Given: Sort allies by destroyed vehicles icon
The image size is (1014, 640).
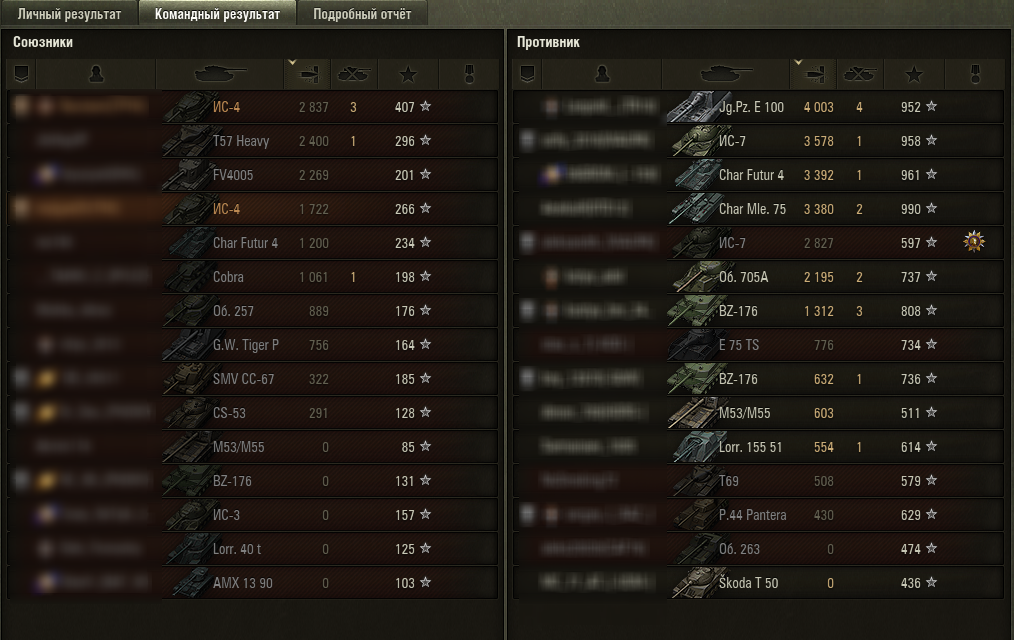Looking at the screenshot, I should coord(354,74).
